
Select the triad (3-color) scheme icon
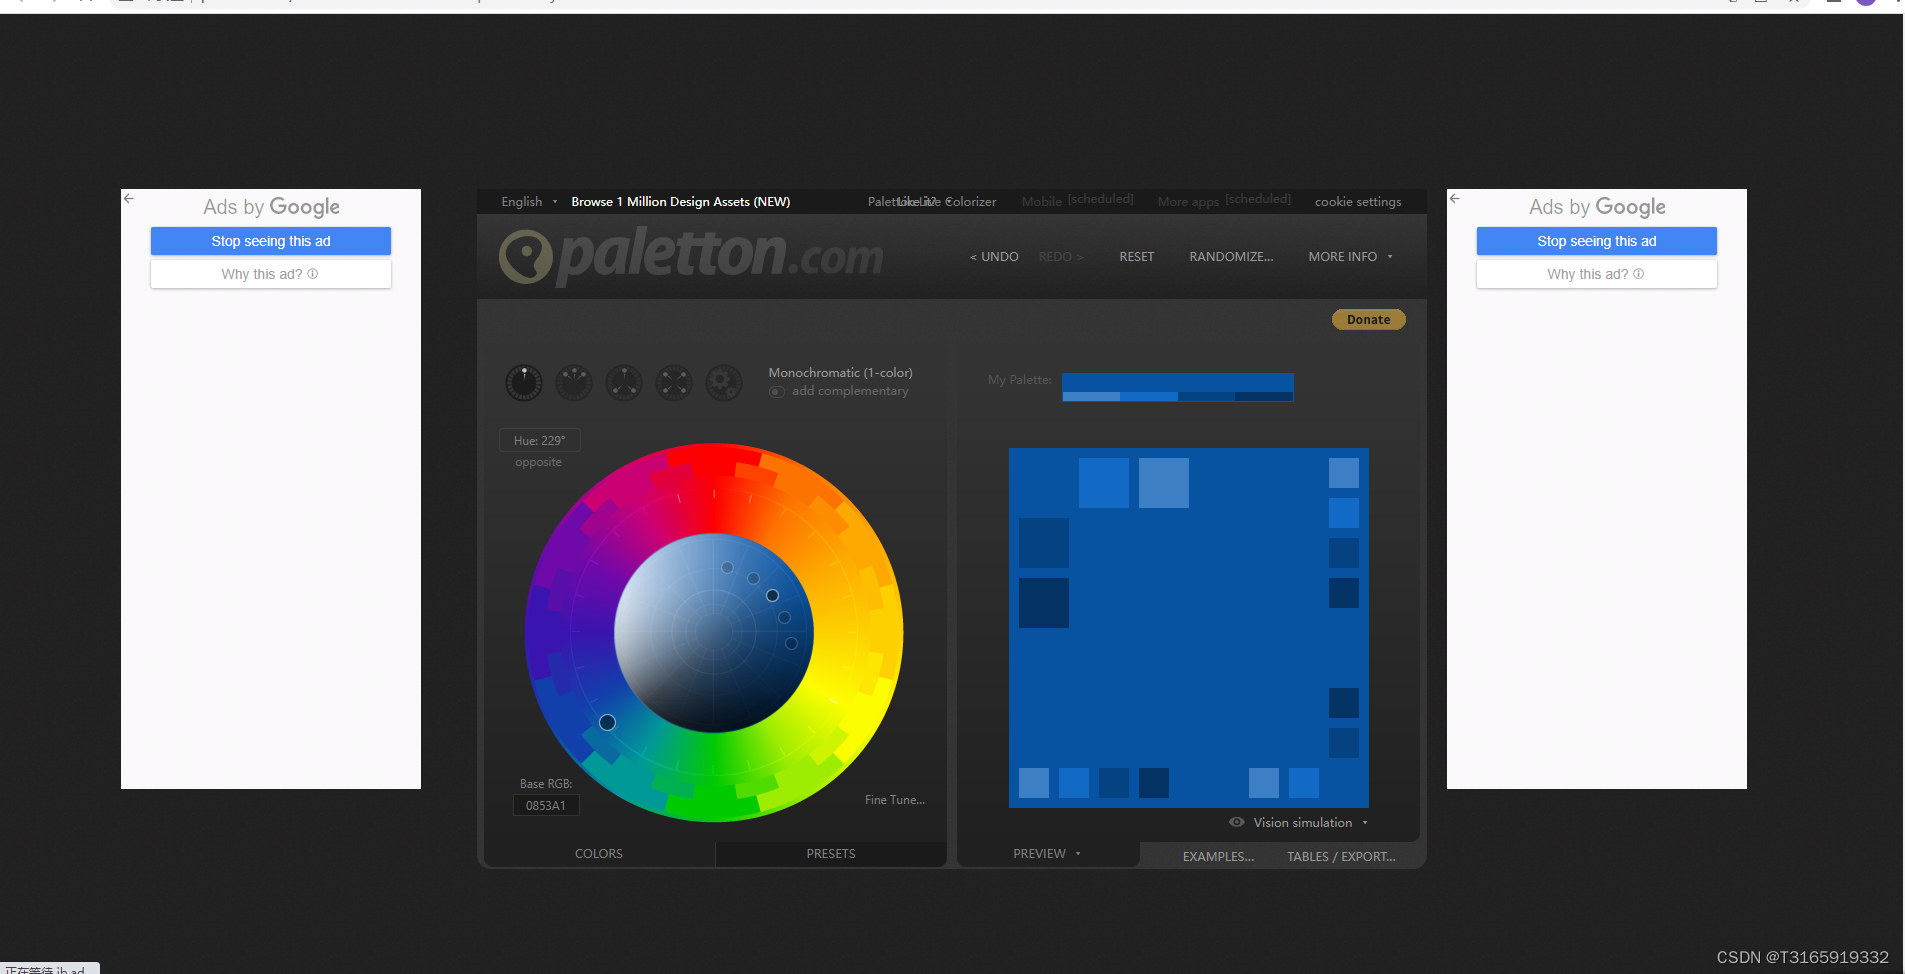point(624,383)
